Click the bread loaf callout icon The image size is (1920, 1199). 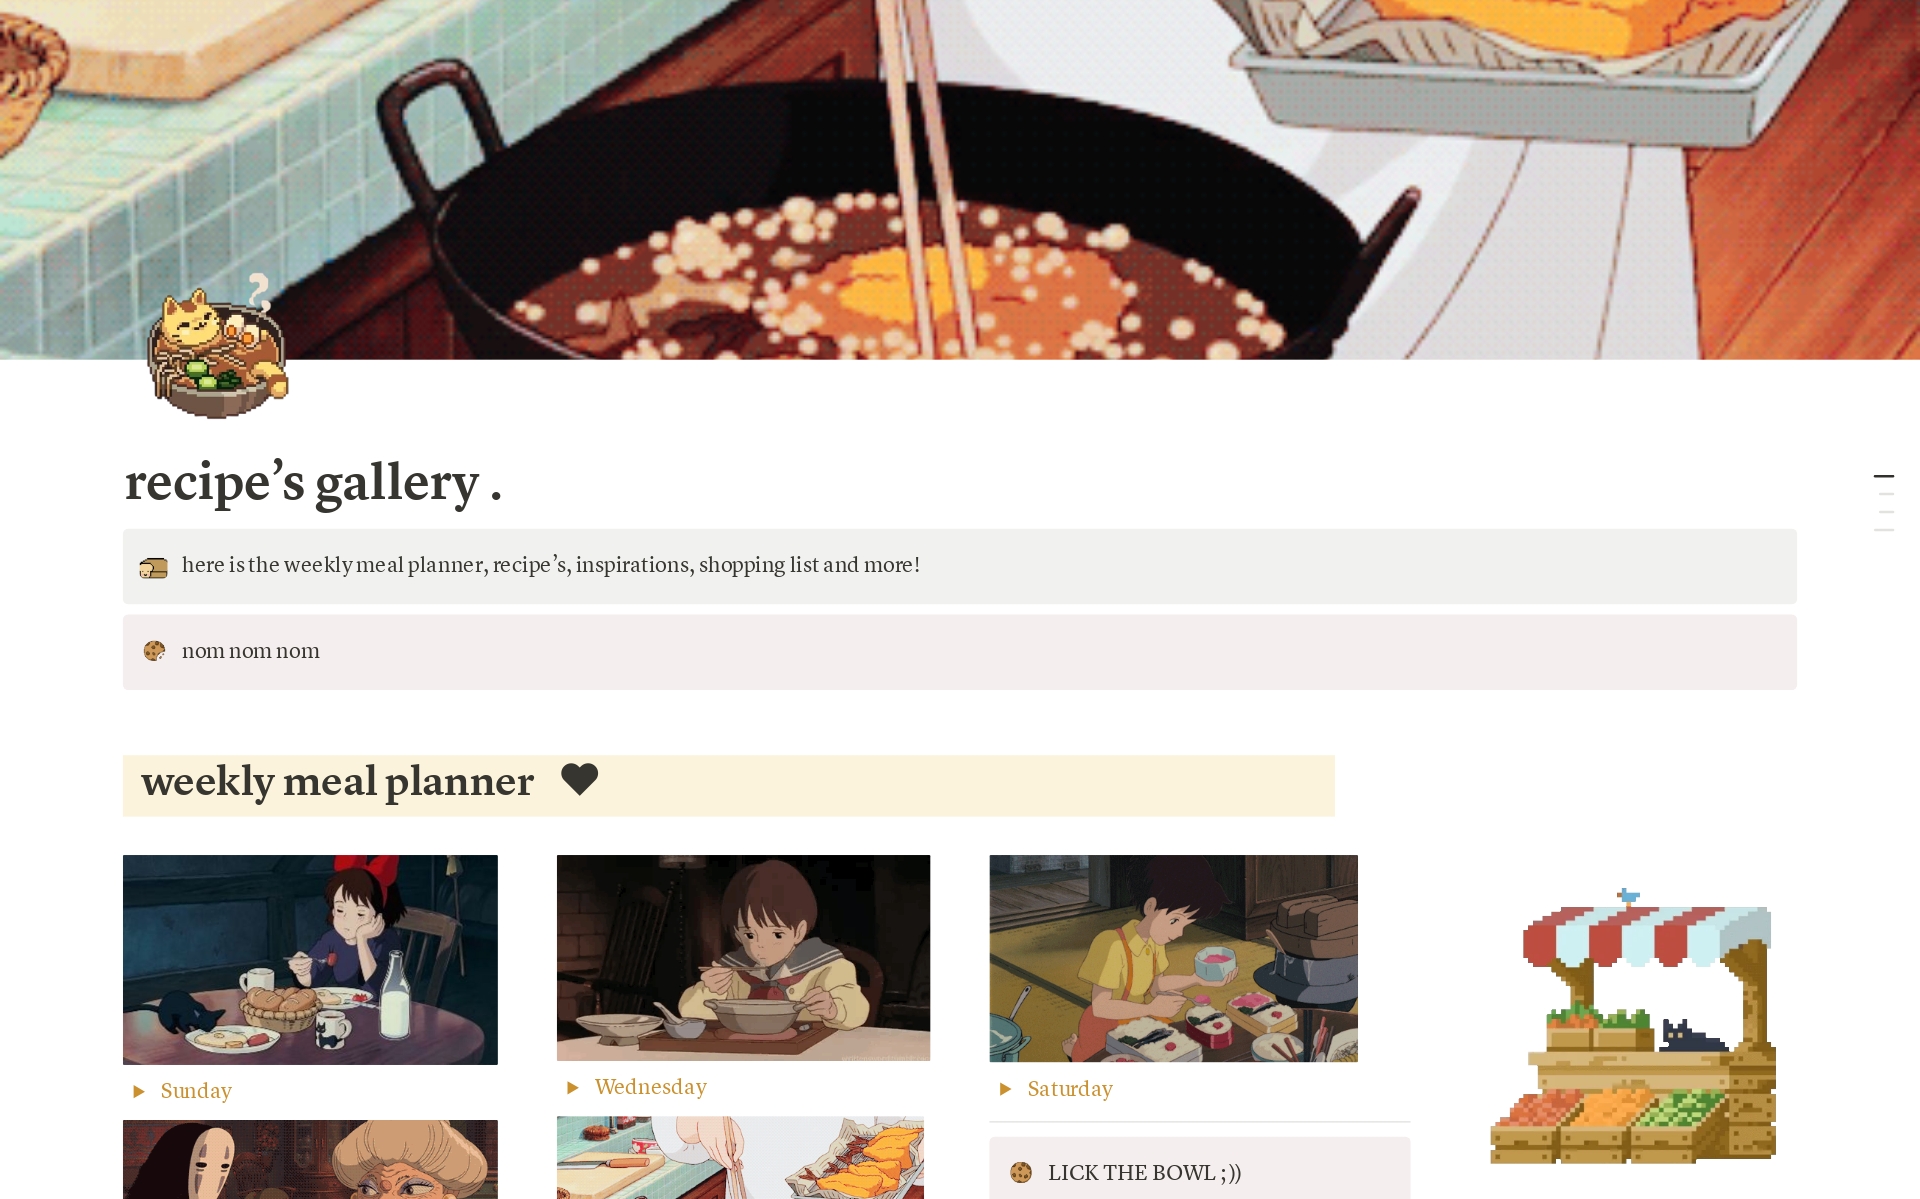[x=153, y=568]
